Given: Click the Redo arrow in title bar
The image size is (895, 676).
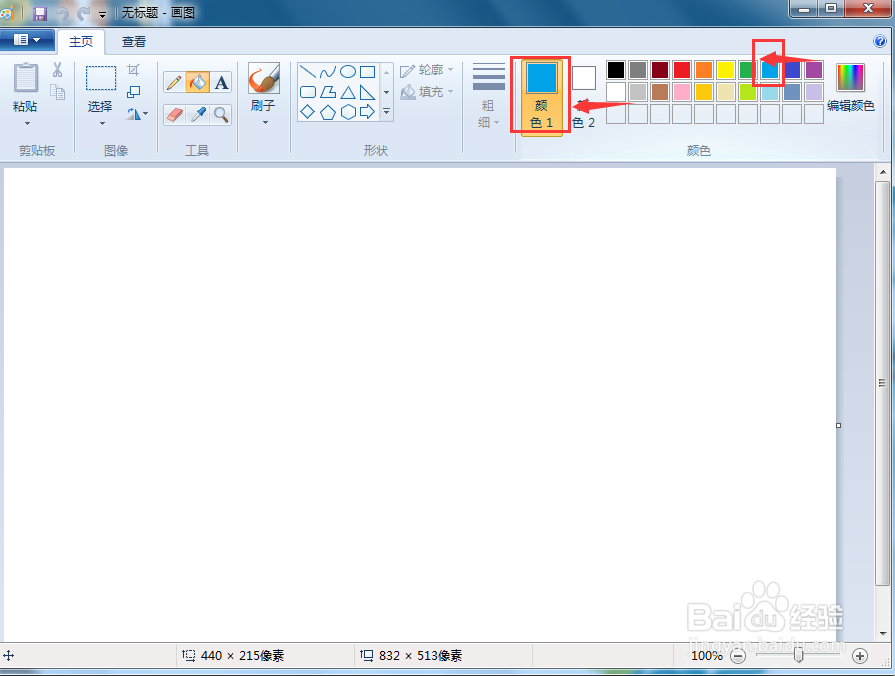Looking at the screenshot, I should (84, 13).
